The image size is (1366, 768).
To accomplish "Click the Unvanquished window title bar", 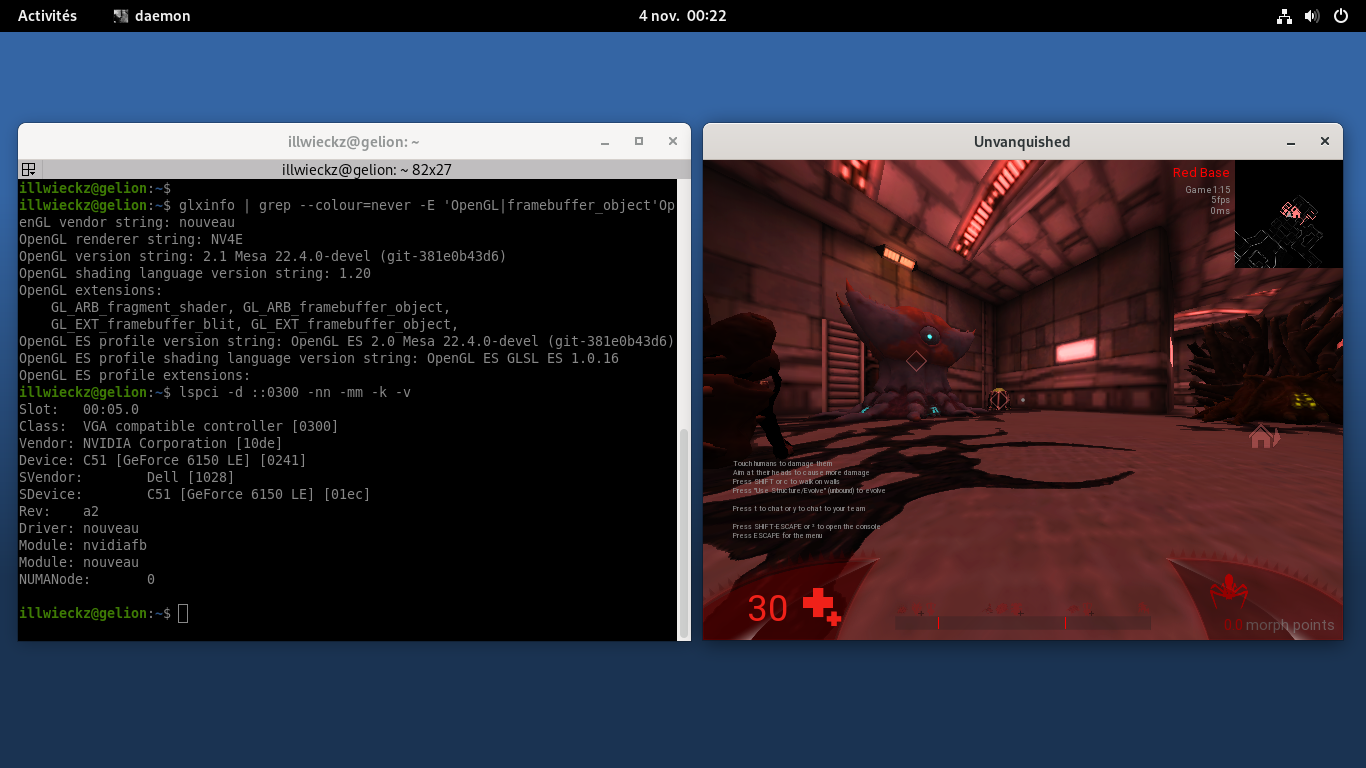I will click(x=1022, y=142).
